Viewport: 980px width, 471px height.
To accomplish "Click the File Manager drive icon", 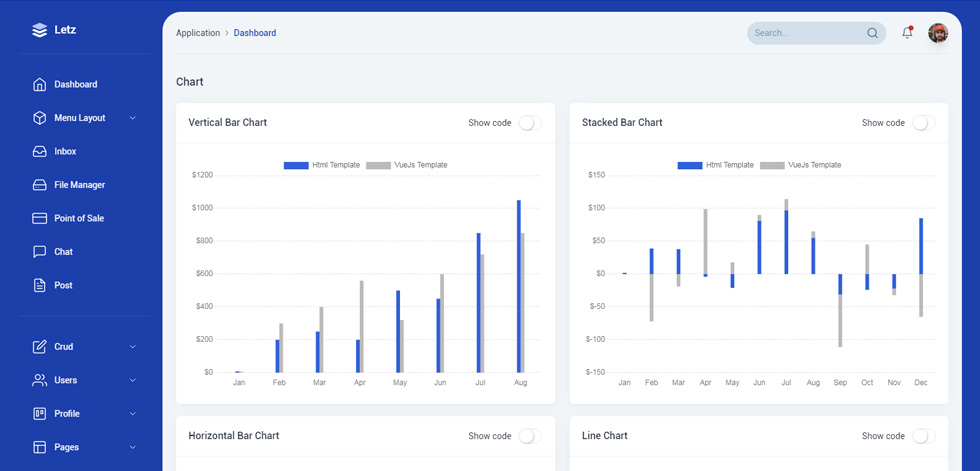I will coord(39,185).
